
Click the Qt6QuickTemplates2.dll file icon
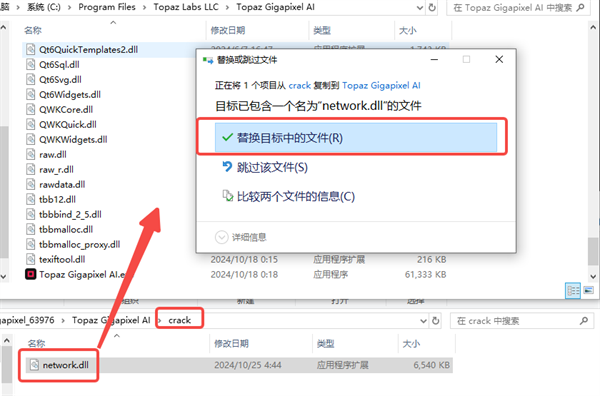click(x=31, y=49)
